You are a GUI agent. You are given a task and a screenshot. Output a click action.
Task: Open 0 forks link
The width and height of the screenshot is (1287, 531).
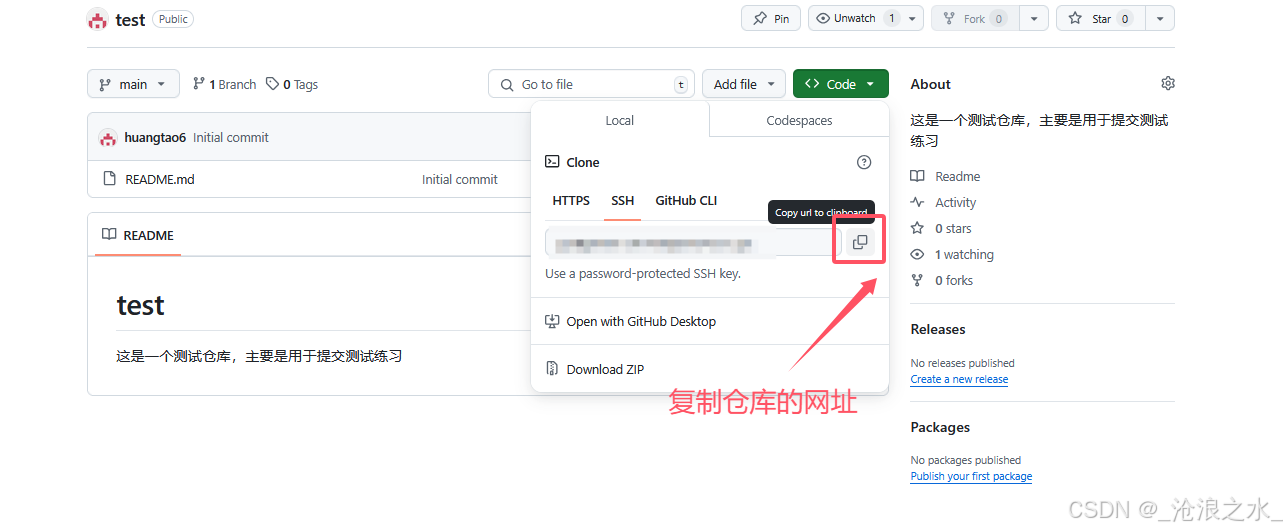coord(954,280)
